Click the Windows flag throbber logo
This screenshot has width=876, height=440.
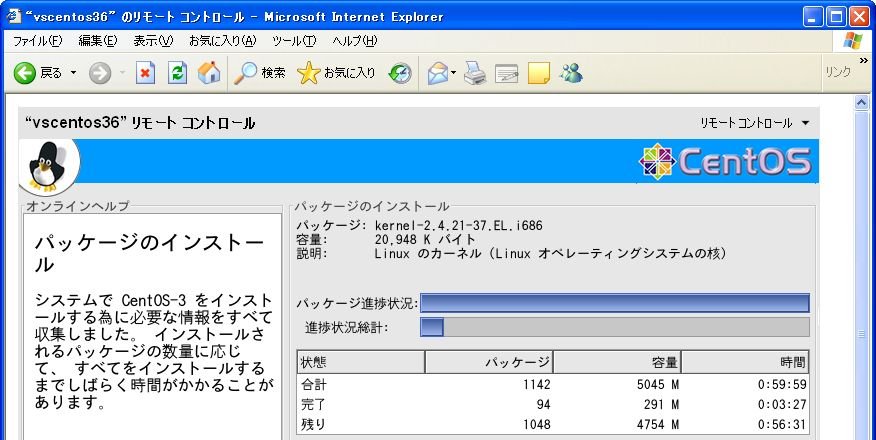(853, 41)
